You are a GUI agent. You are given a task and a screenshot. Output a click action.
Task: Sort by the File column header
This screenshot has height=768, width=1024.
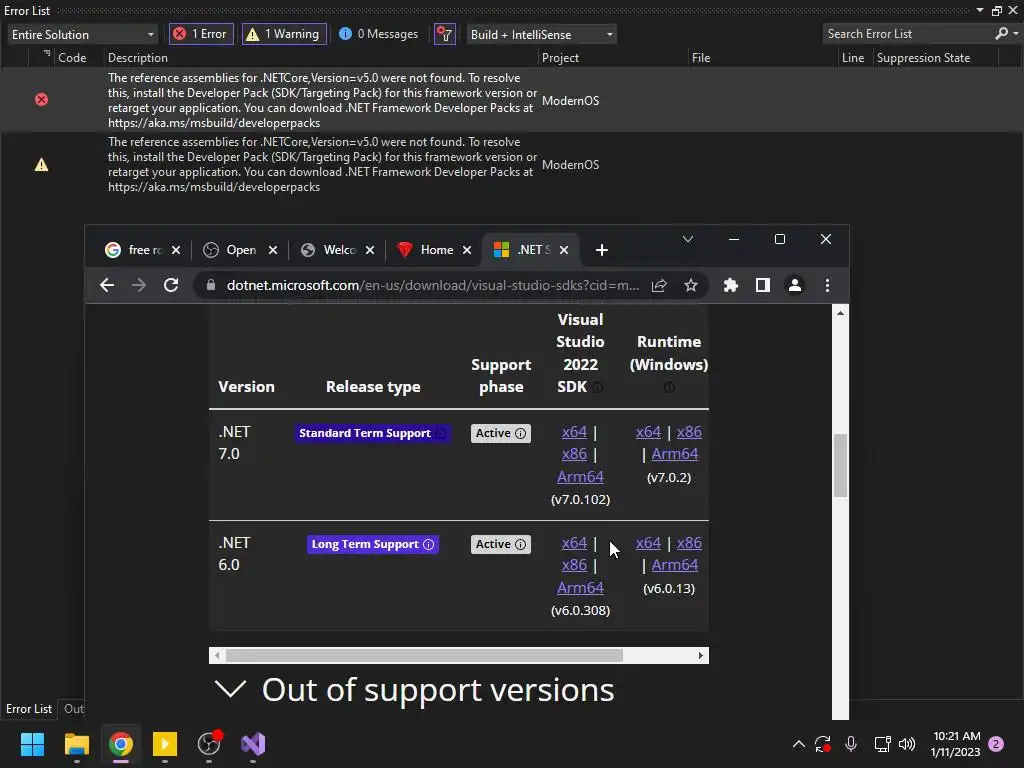[701, 57]
